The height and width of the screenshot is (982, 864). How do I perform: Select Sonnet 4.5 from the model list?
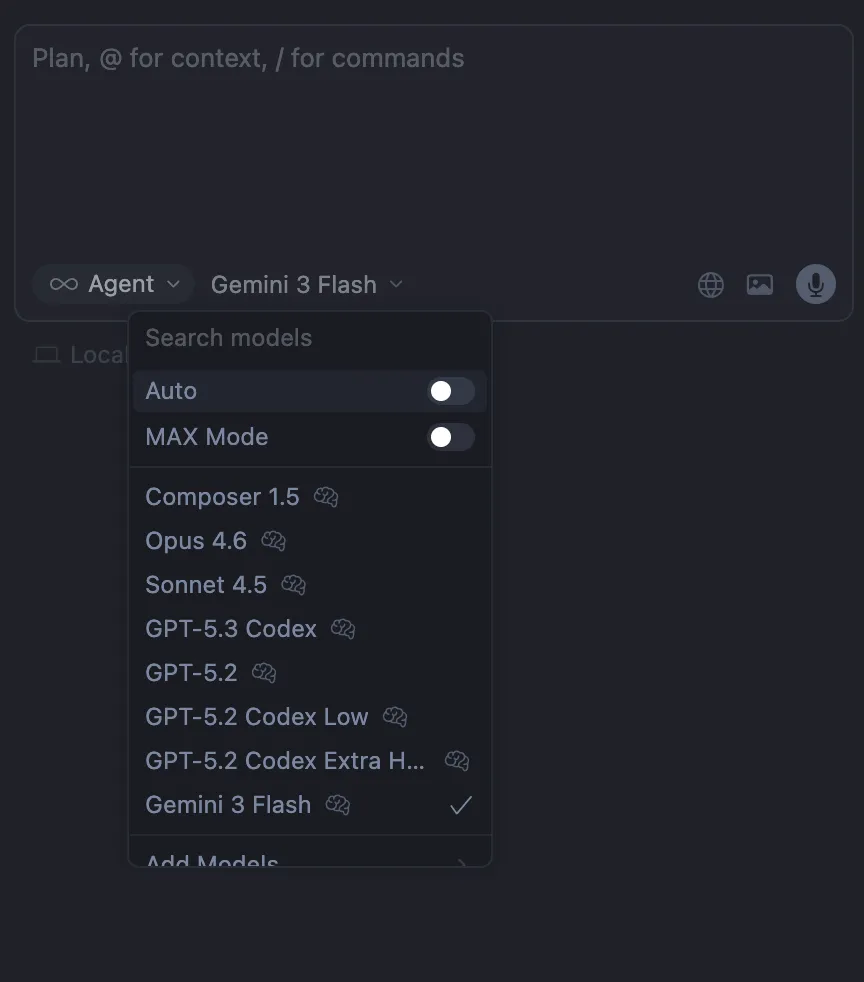pyautogui.click(x=206, y=585)
